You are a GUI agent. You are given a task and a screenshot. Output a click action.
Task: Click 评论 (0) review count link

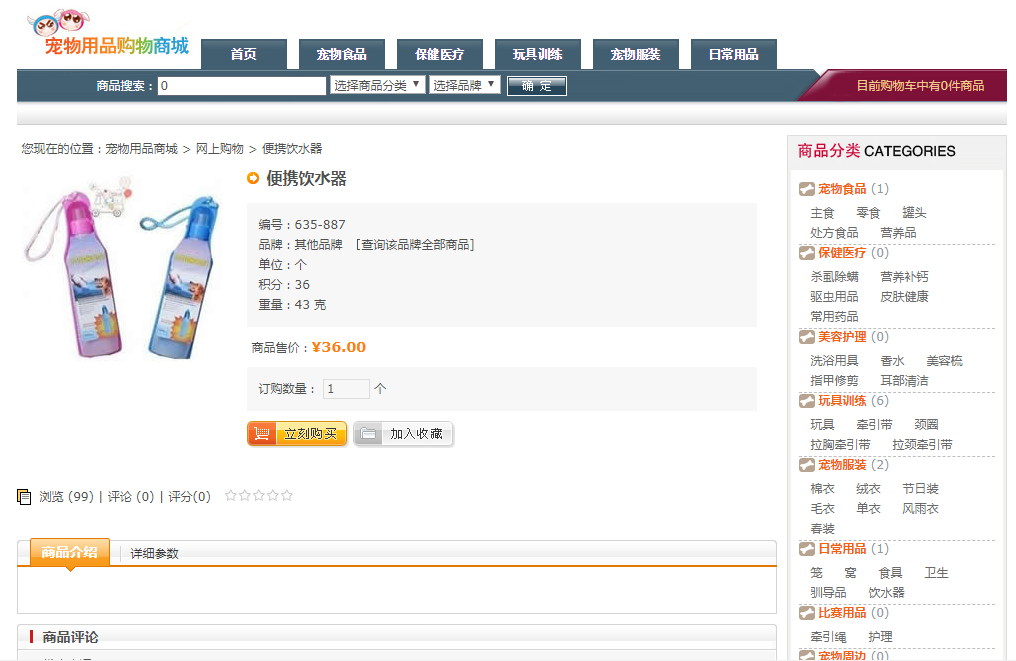131,497
